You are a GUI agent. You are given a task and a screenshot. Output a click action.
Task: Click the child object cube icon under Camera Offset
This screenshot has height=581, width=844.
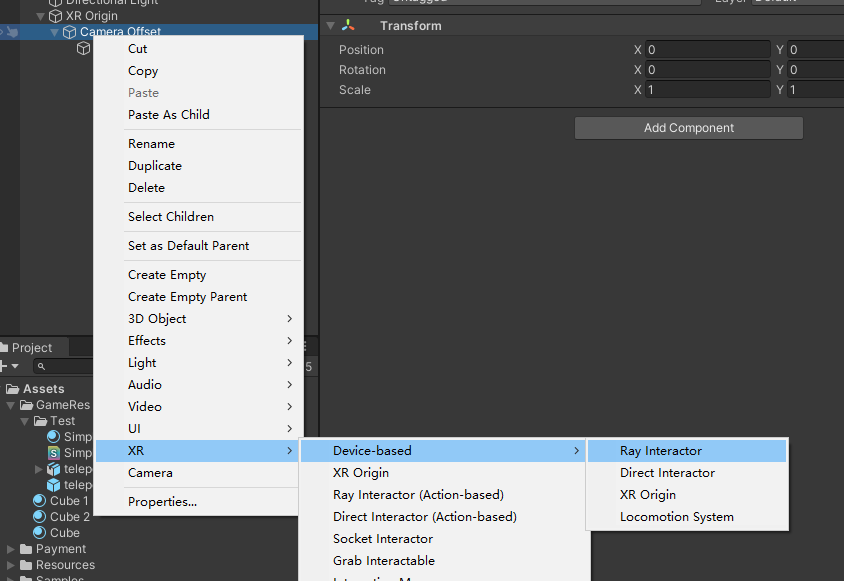point(83,48)
